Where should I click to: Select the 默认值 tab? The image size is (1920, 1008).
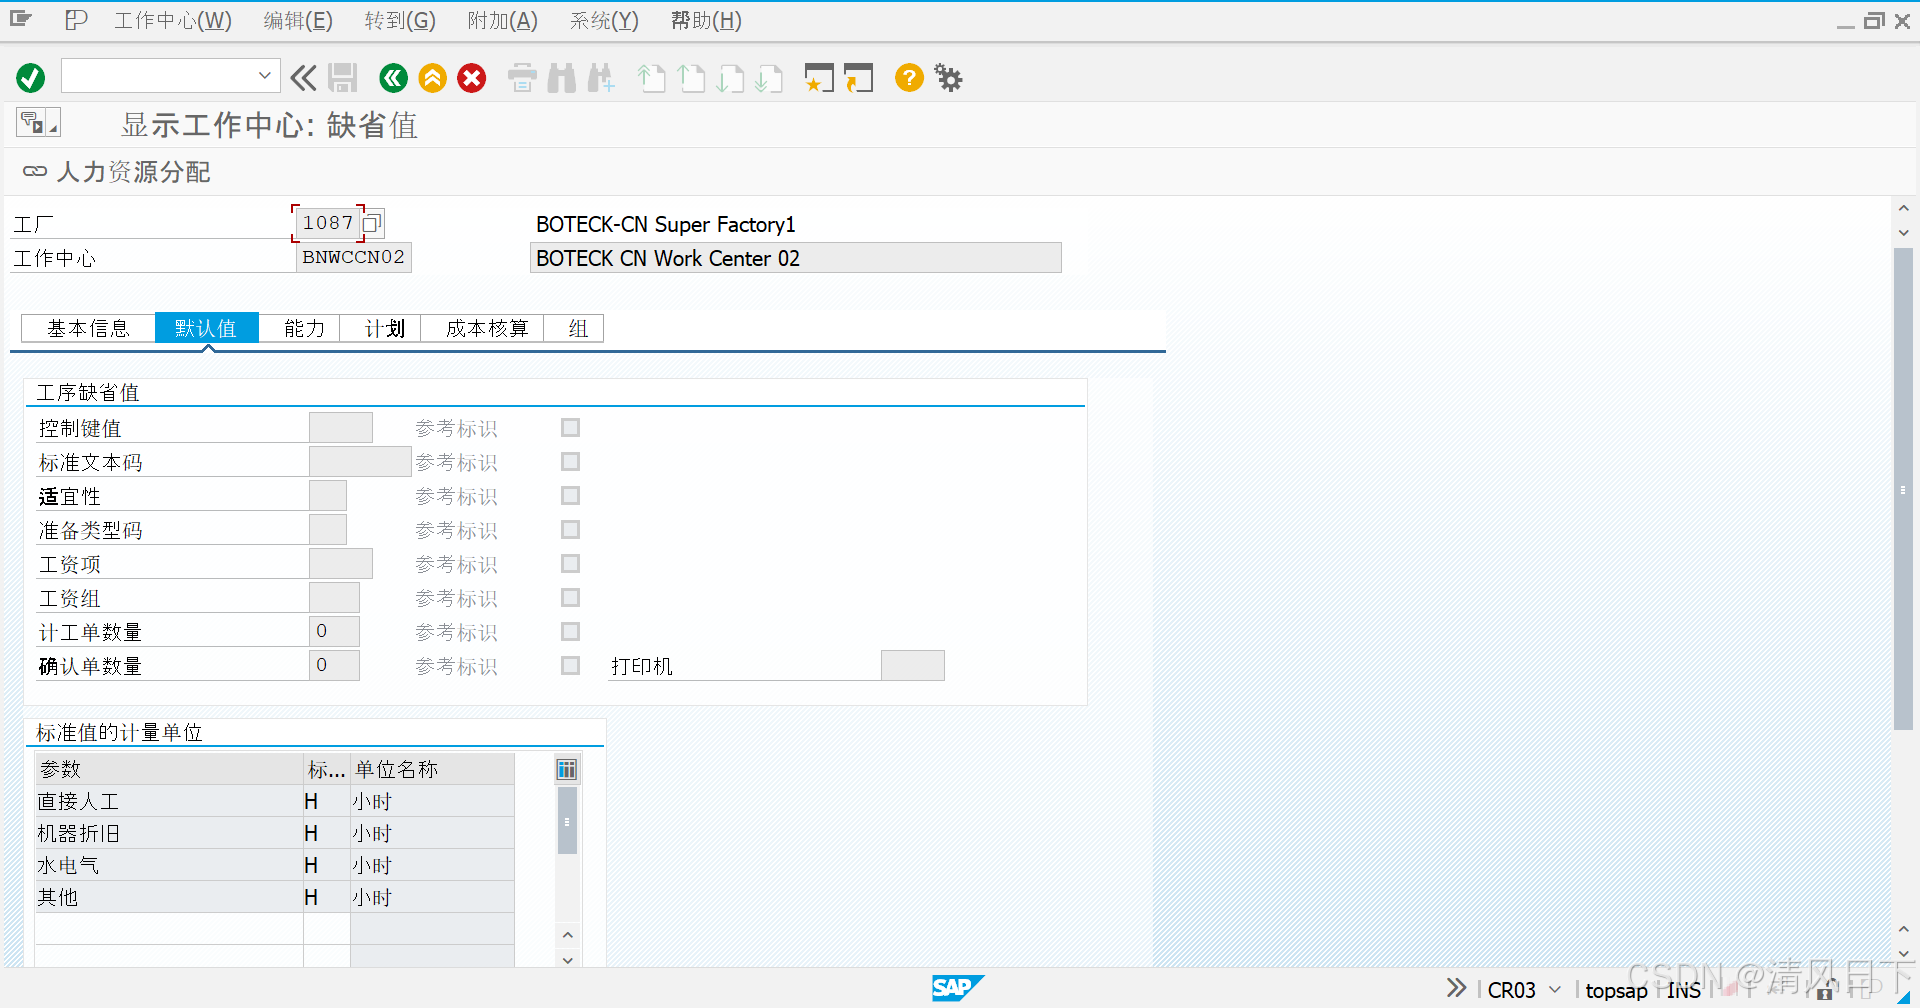coord(206,328)
